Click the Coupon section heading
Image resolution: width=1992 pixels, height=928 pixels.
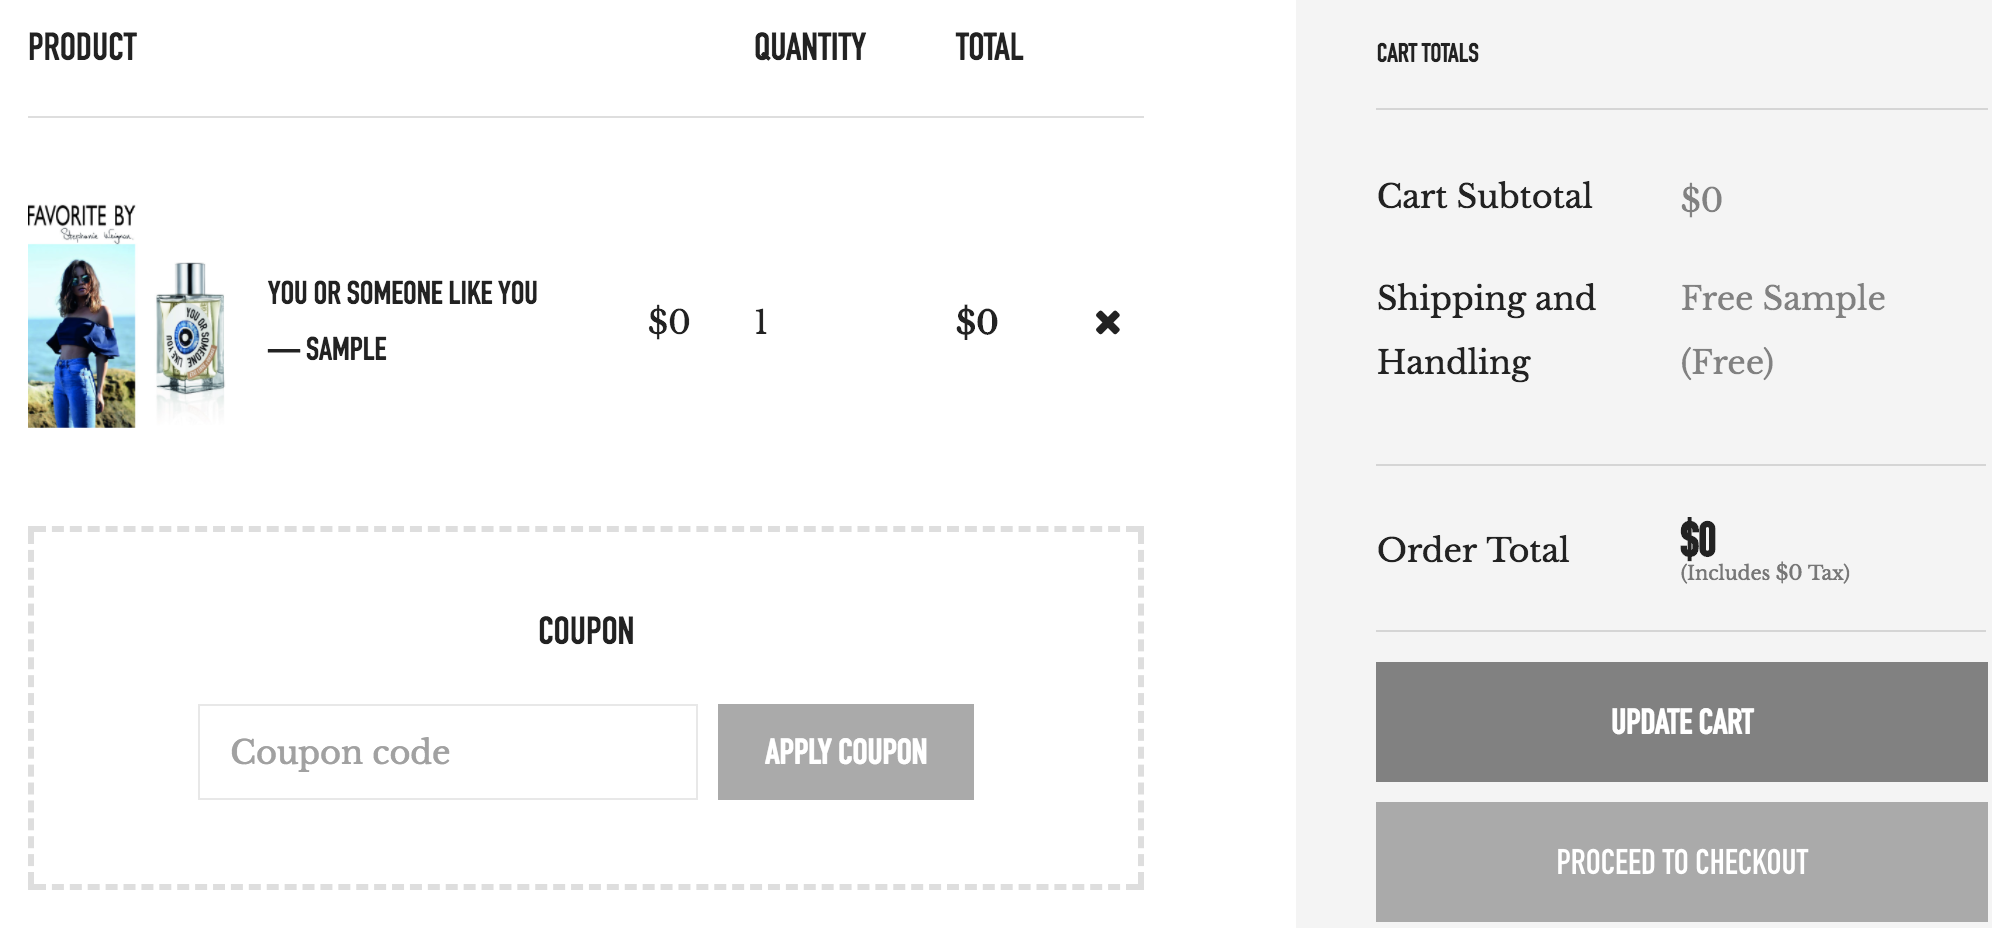pos(586,631)
